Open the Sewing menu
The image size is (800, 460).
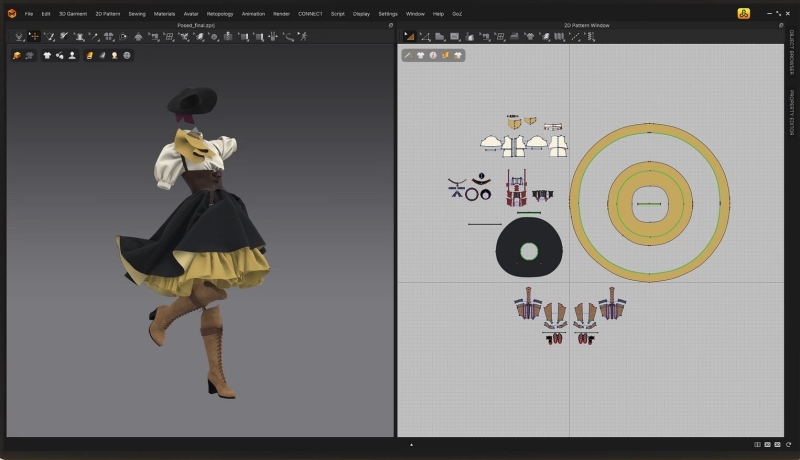point(136,13)
